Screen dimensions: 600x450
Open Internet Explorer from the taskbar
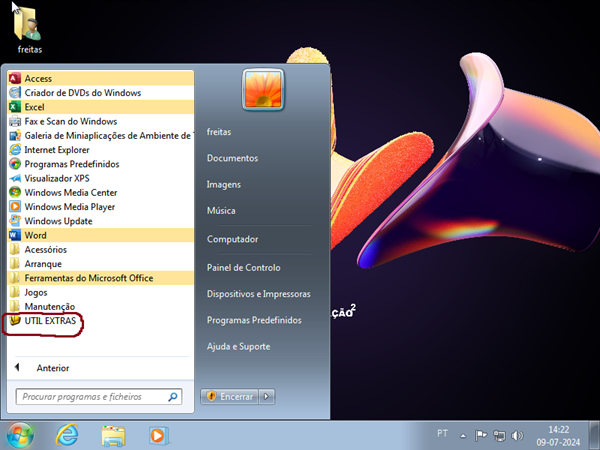point(67,435)
